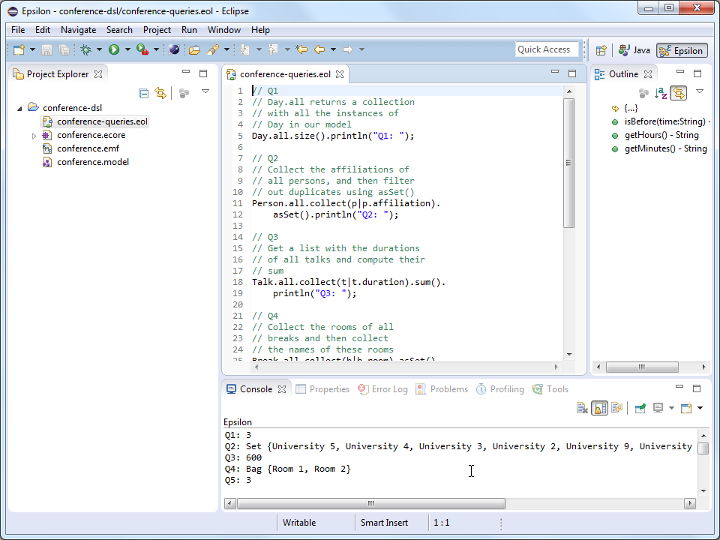Switch to the Java perspective
The width and height of the screenshot is (720, 540).
tap(634, 50)
